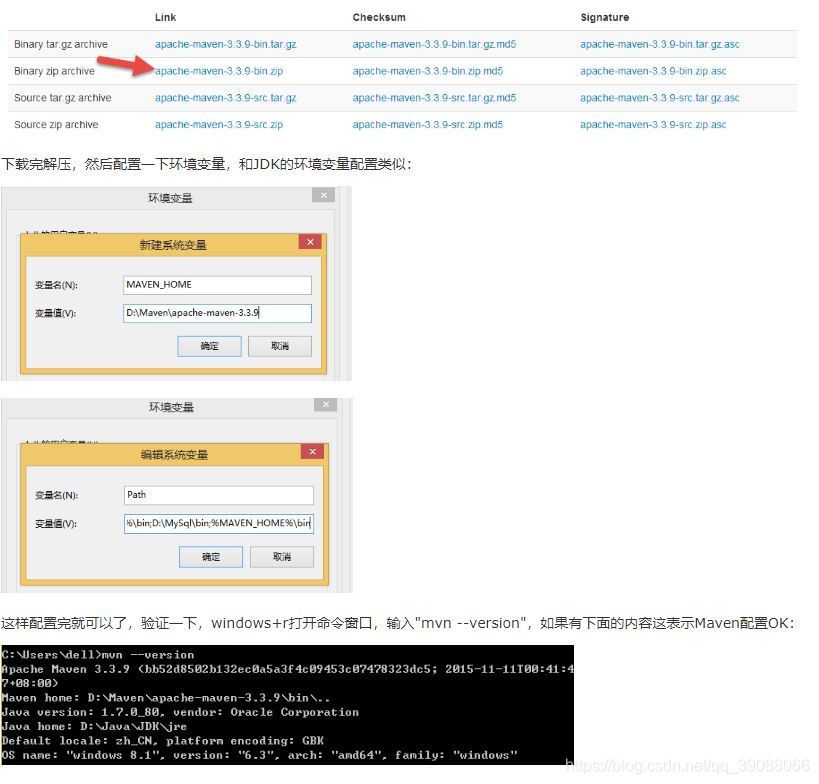Open apache-maven-3.3.9-bin.tar.gz.md5 checksum link
Image resolution: width=819 pixels, height=784 pixels.
tap(434, 44)
